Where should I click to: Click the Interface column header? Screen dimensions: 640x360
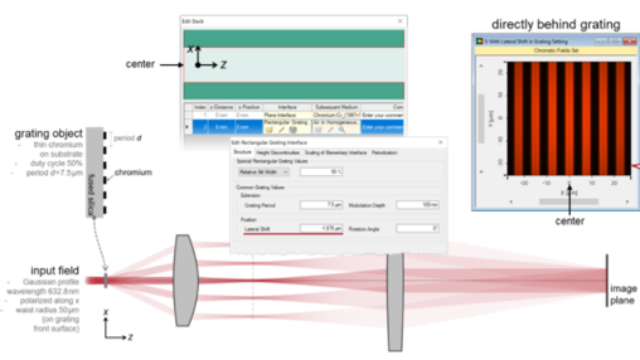pyautogui.click(x=287, y=107)
